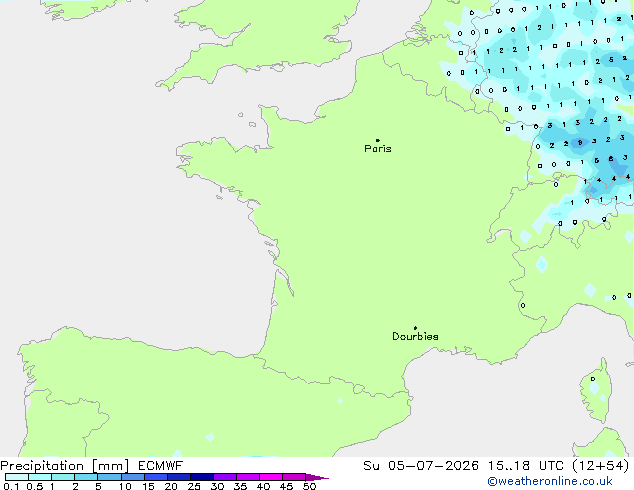634x490 pixels.
Task: Click the legend value '25'
Action: tap(194, 486)
